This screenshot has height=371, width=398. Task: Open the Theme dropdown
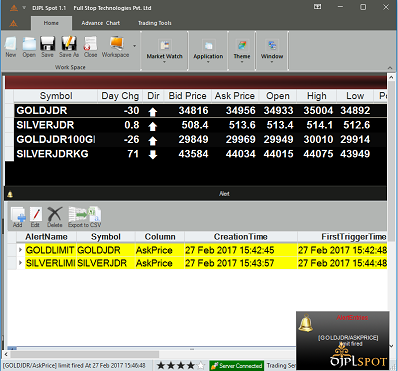(x=242, y=50)
